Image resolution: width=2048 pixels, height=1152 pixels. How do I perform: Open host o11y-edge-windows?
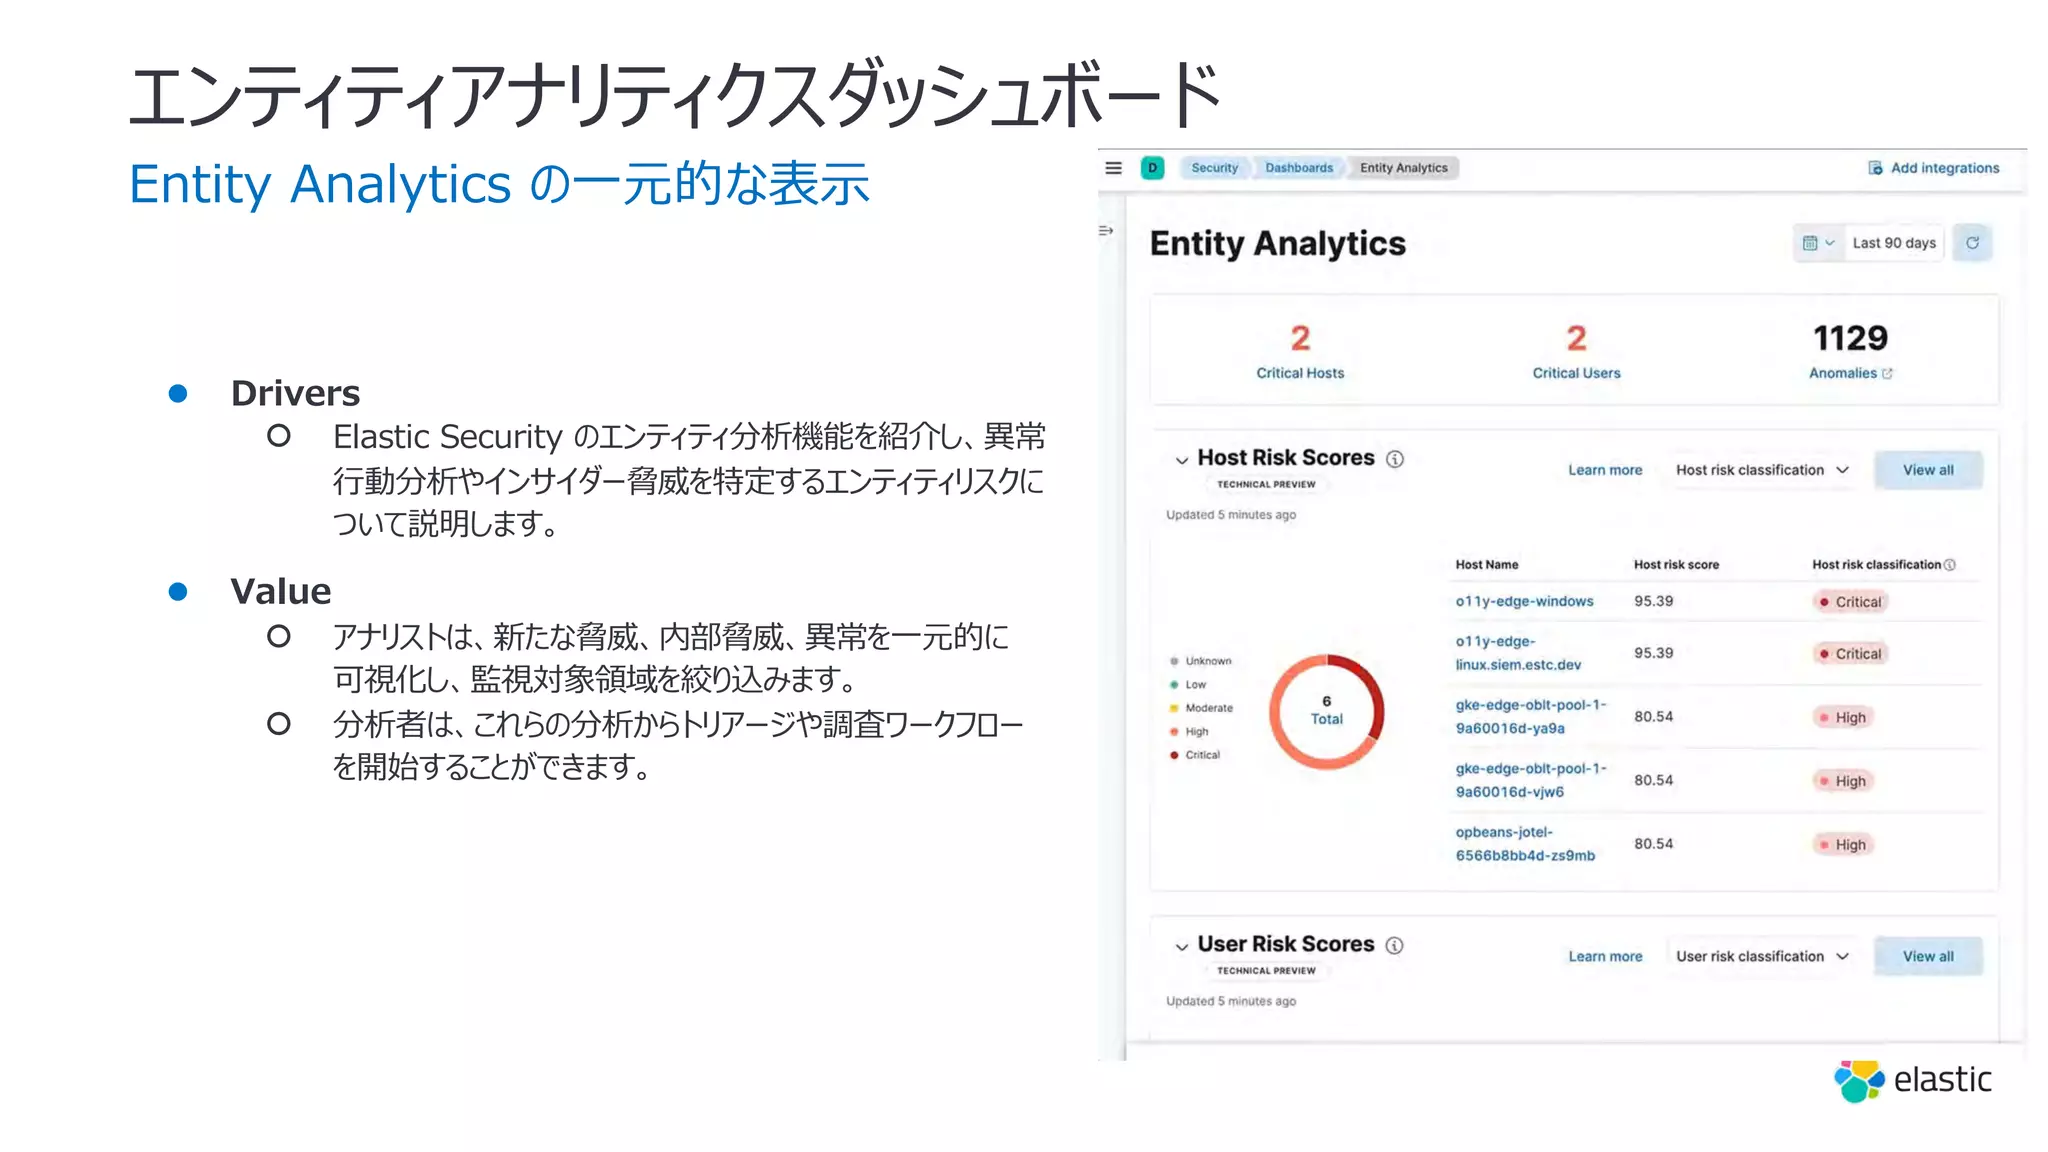click(x=1524, y=601)
